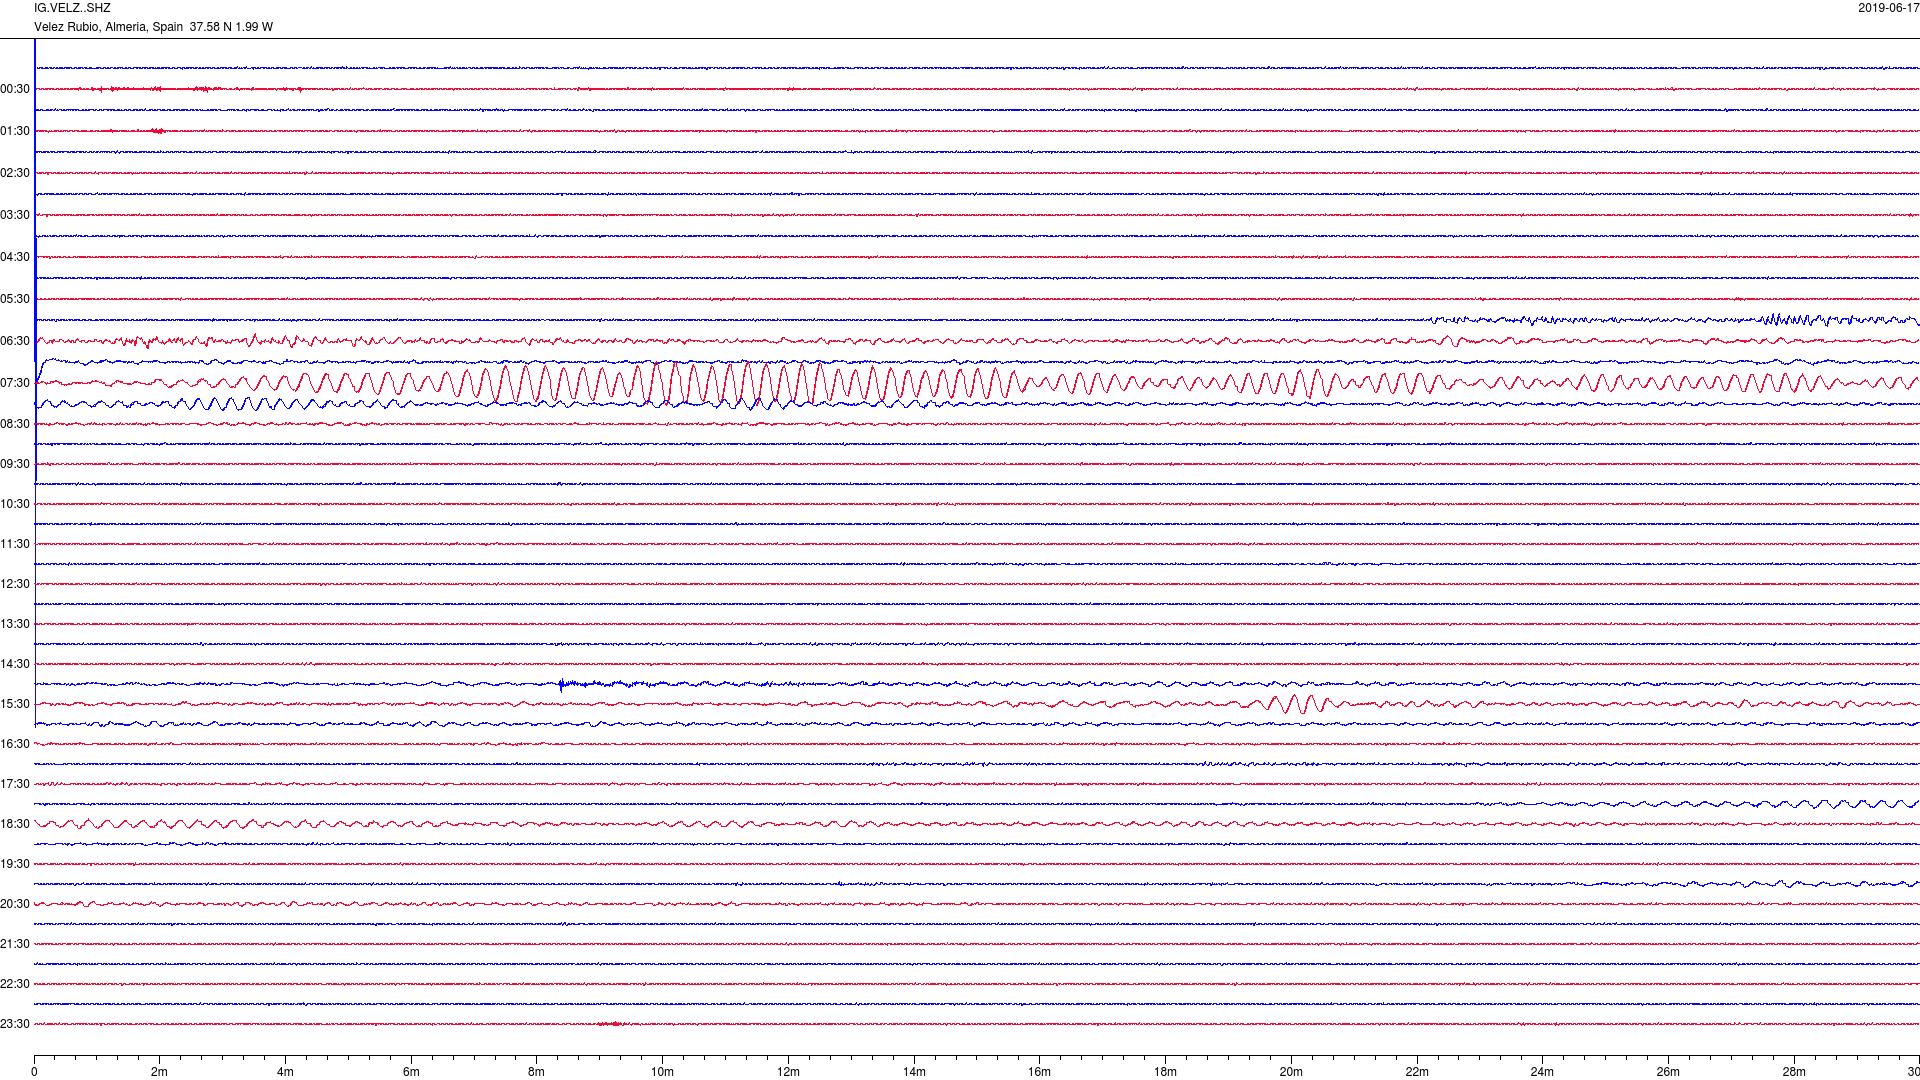1920x1080 pixels.
Task: Click the 8m tick label on time axis
Action: [537, 1072]
